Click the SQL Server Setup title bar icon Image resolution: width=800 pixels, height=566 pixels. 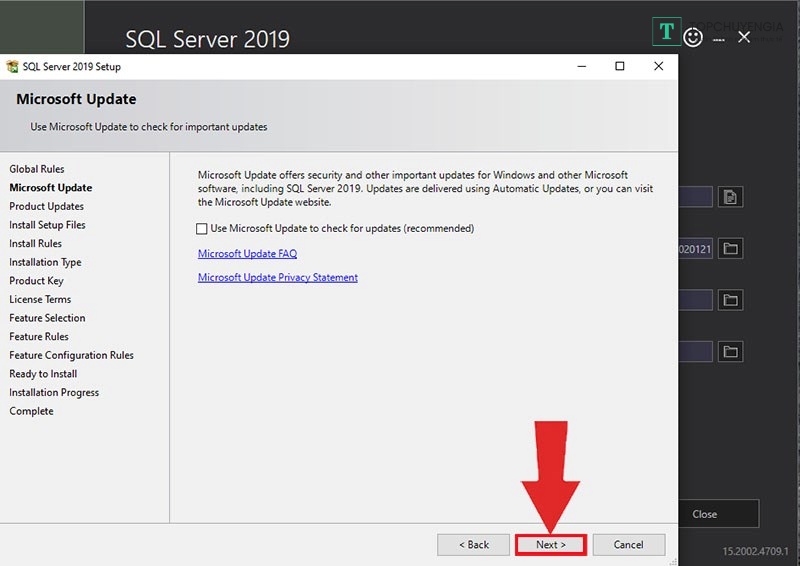pos(12,67)
